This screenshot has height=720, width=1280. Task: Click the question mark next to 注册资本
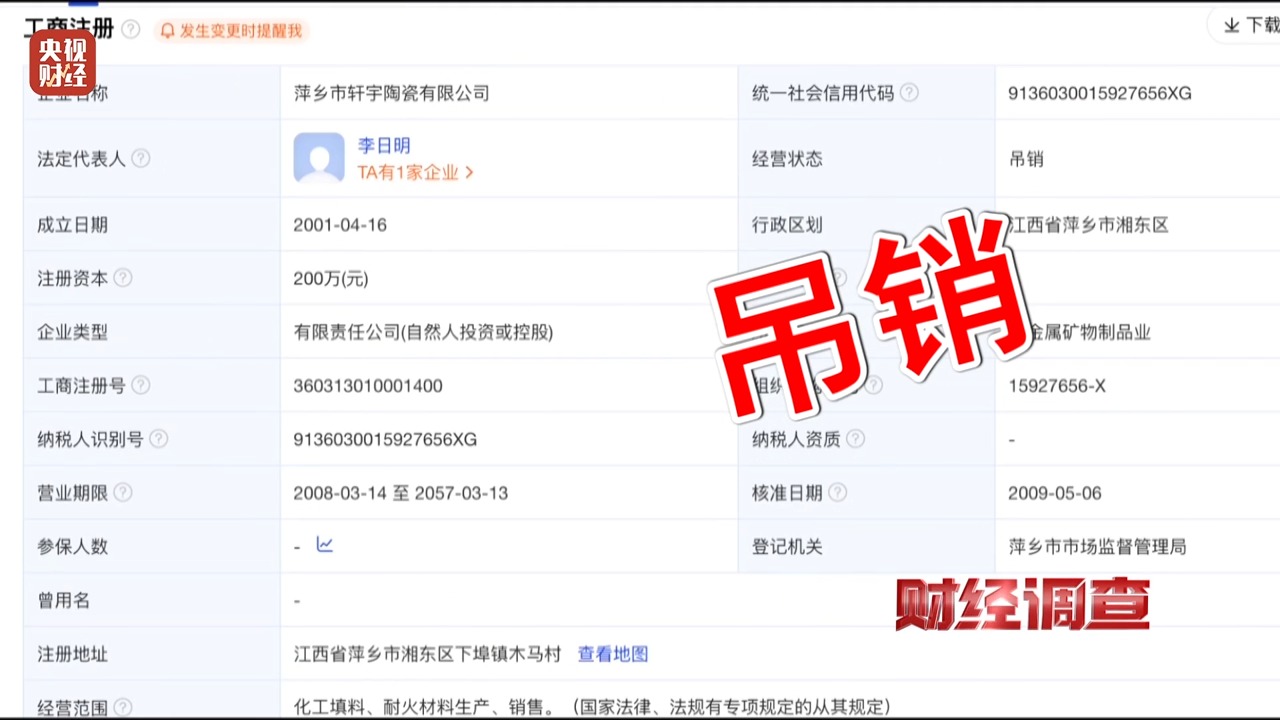(x=122, y=278)
